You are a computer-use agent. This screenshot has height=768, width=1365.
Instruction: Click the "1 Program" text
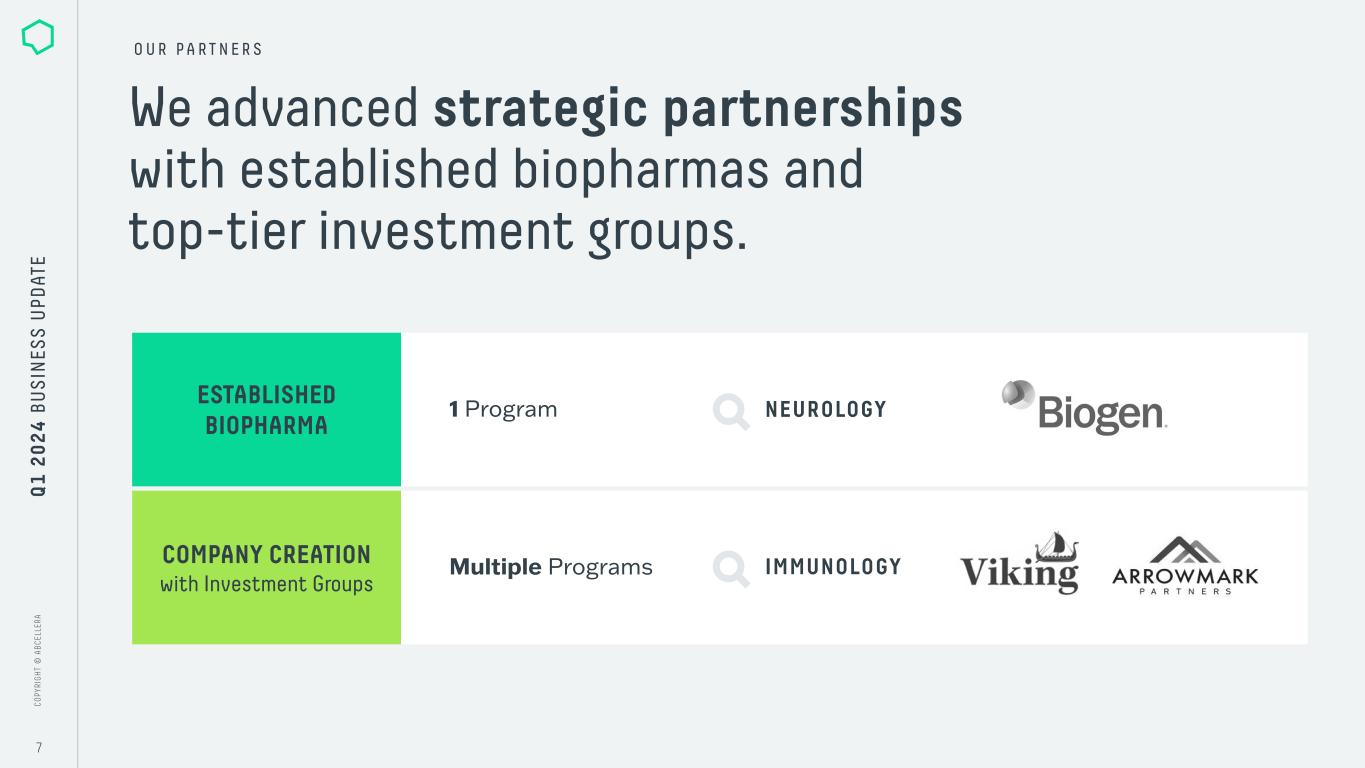coord(503,409)
